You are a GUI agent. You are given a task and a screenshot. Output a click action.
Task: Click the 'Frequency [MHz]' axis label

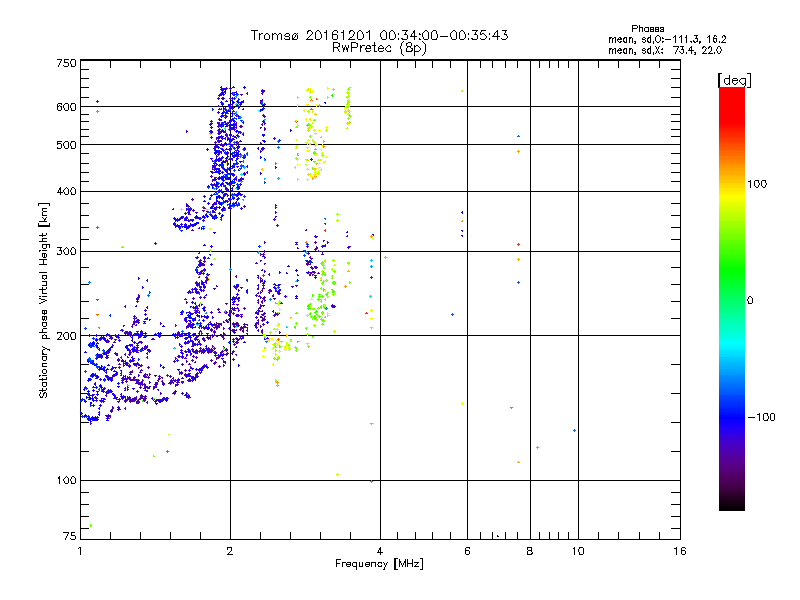[x=379, y=564]
